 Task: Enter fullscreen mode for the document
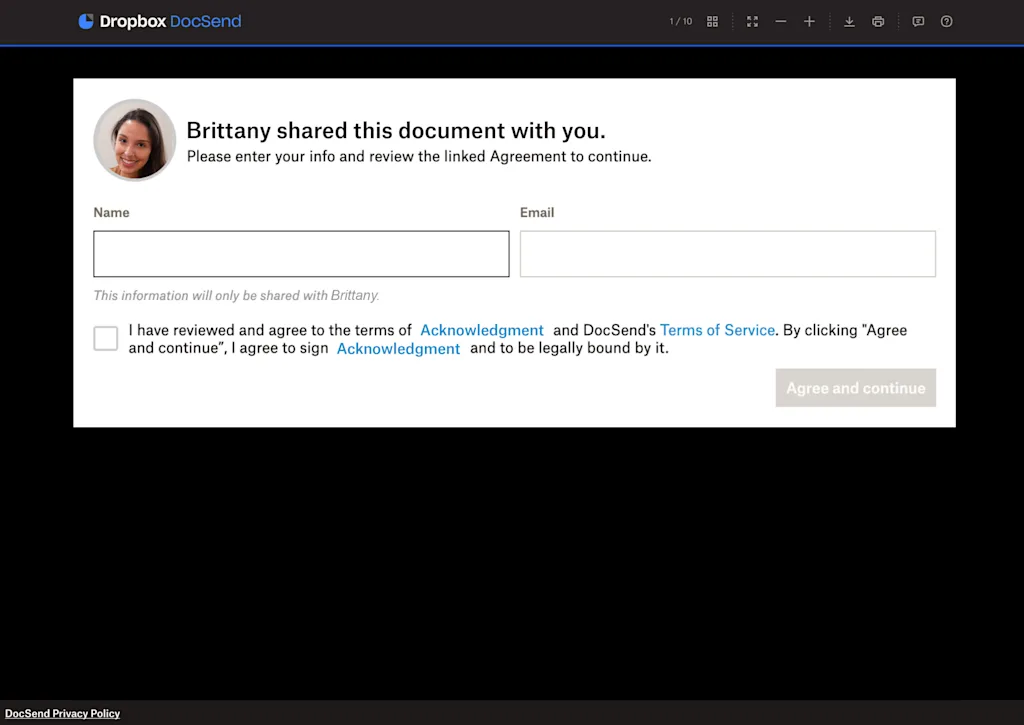click(x=752, y=21)
